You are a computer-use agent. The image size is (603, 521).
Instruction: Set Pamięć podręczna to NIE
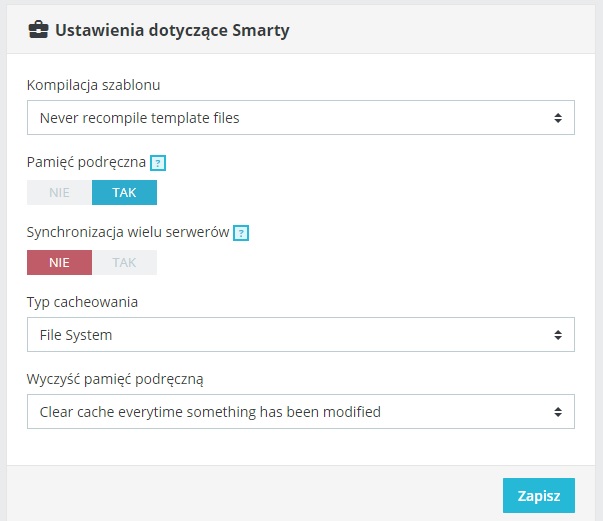pyautogui.click(x=59, y=192)
